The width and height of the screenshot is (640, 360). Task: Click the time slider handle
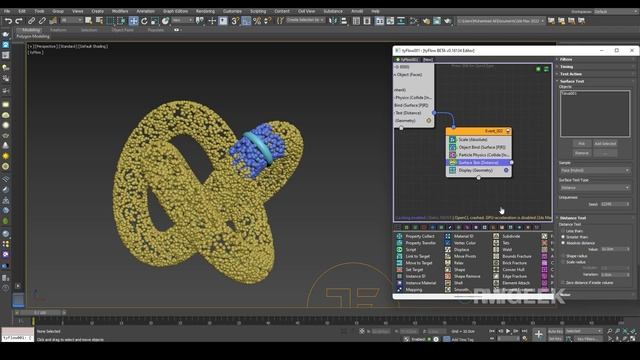pos(40,313)
